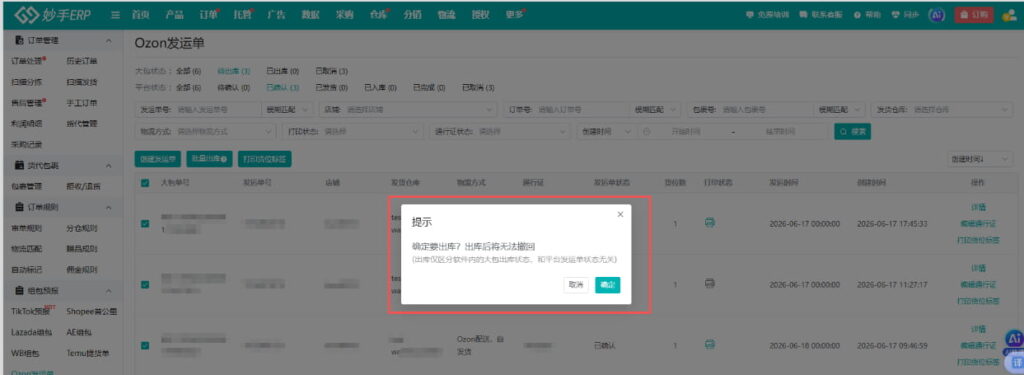Click the contact customer service chat icon
This screenshot has height=375, width=1024.
coord(804,14)
